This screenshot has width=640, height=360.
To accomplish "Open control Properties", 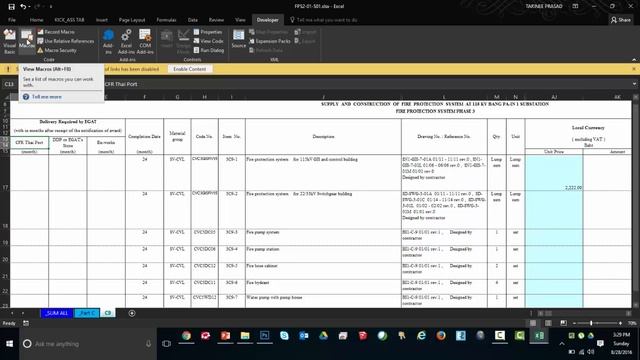I will click(x=208, y=31).
